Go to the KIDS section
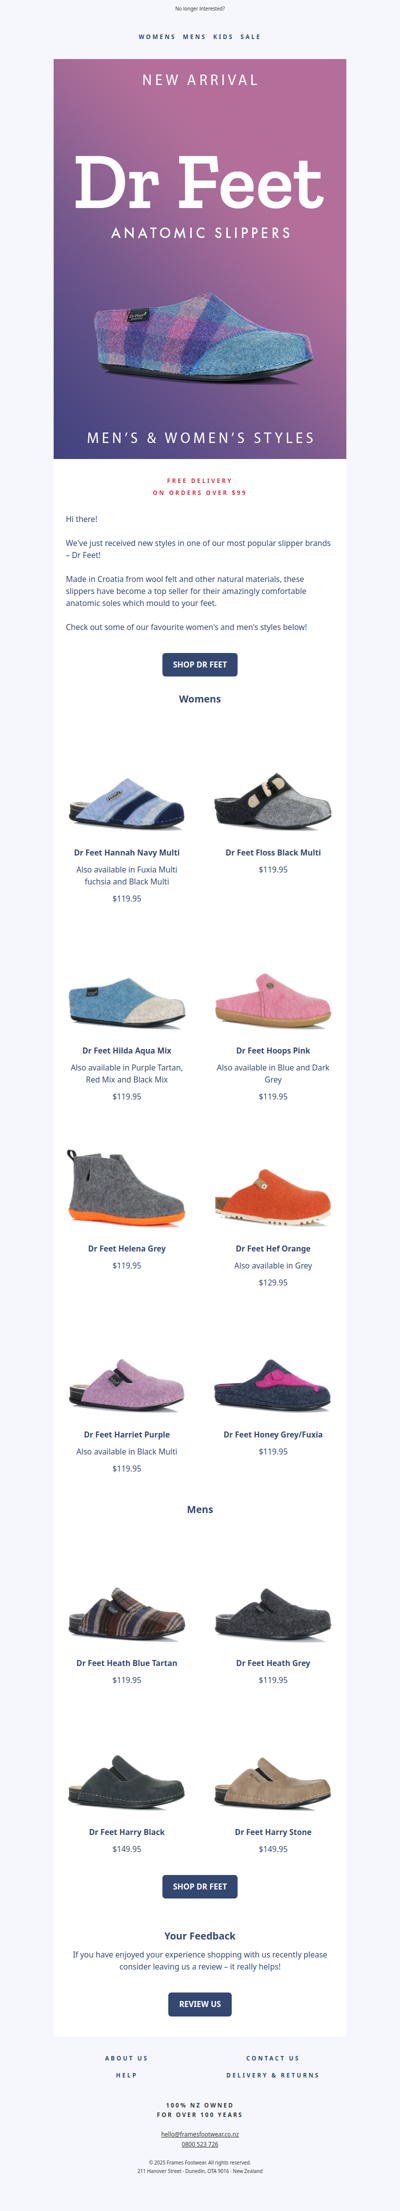Image resolution: width=400 pixels, height=2211 pixels. 223,37
